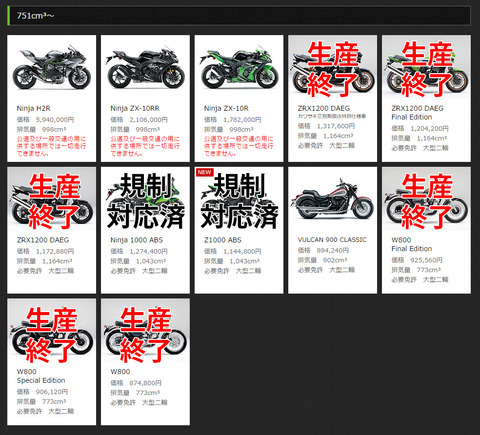The image size is (480, 435).
Task: Click the ZRX1200 DAEG Final Edition title
Action: (x=417, y=113)
